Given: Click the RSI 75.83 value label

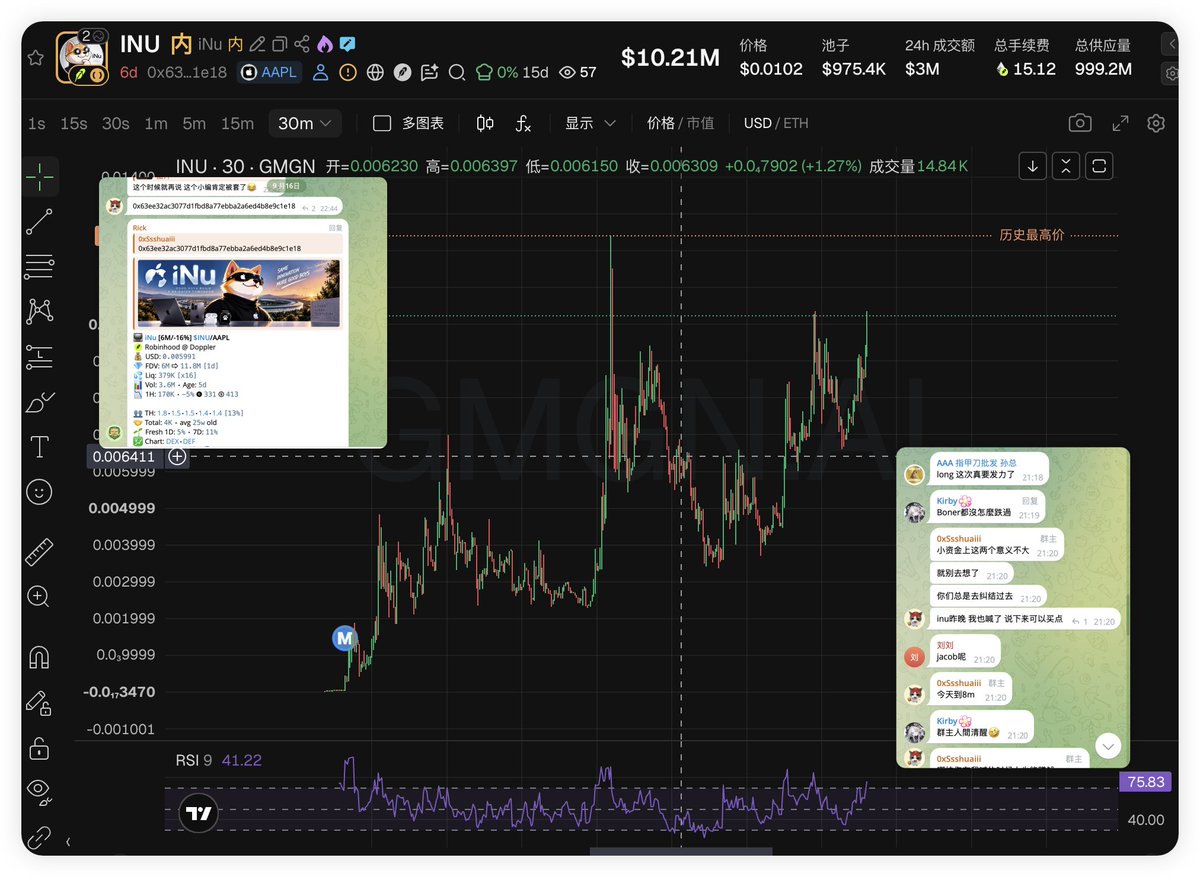Looking at the screenshot, I should 1145,782.
